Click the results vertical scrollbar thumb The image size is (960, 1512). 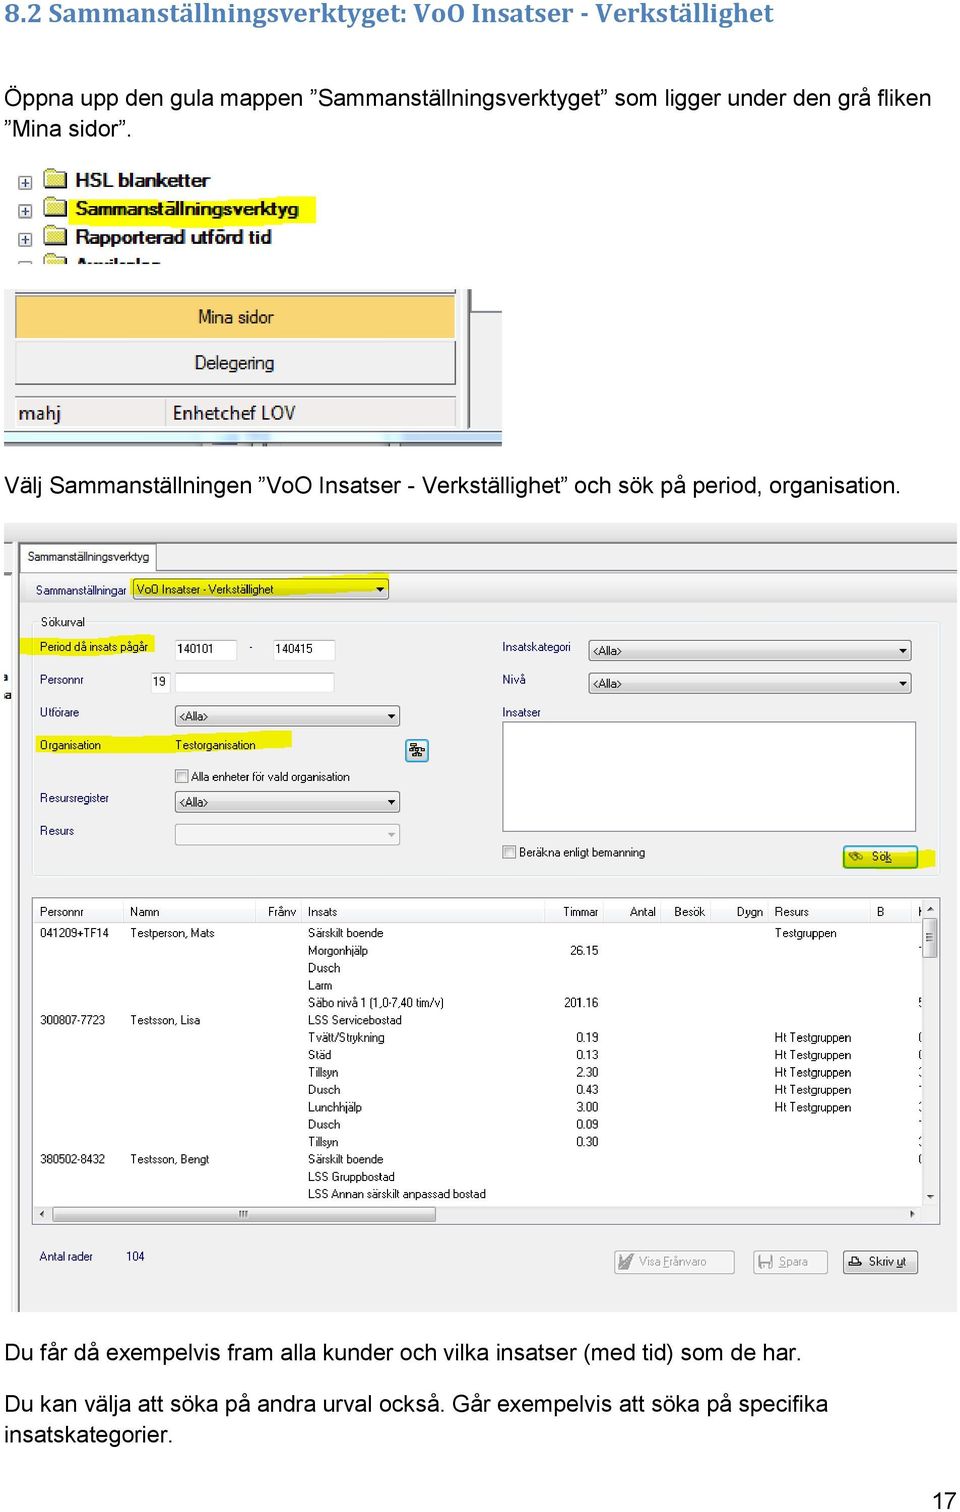click(930, 938)
